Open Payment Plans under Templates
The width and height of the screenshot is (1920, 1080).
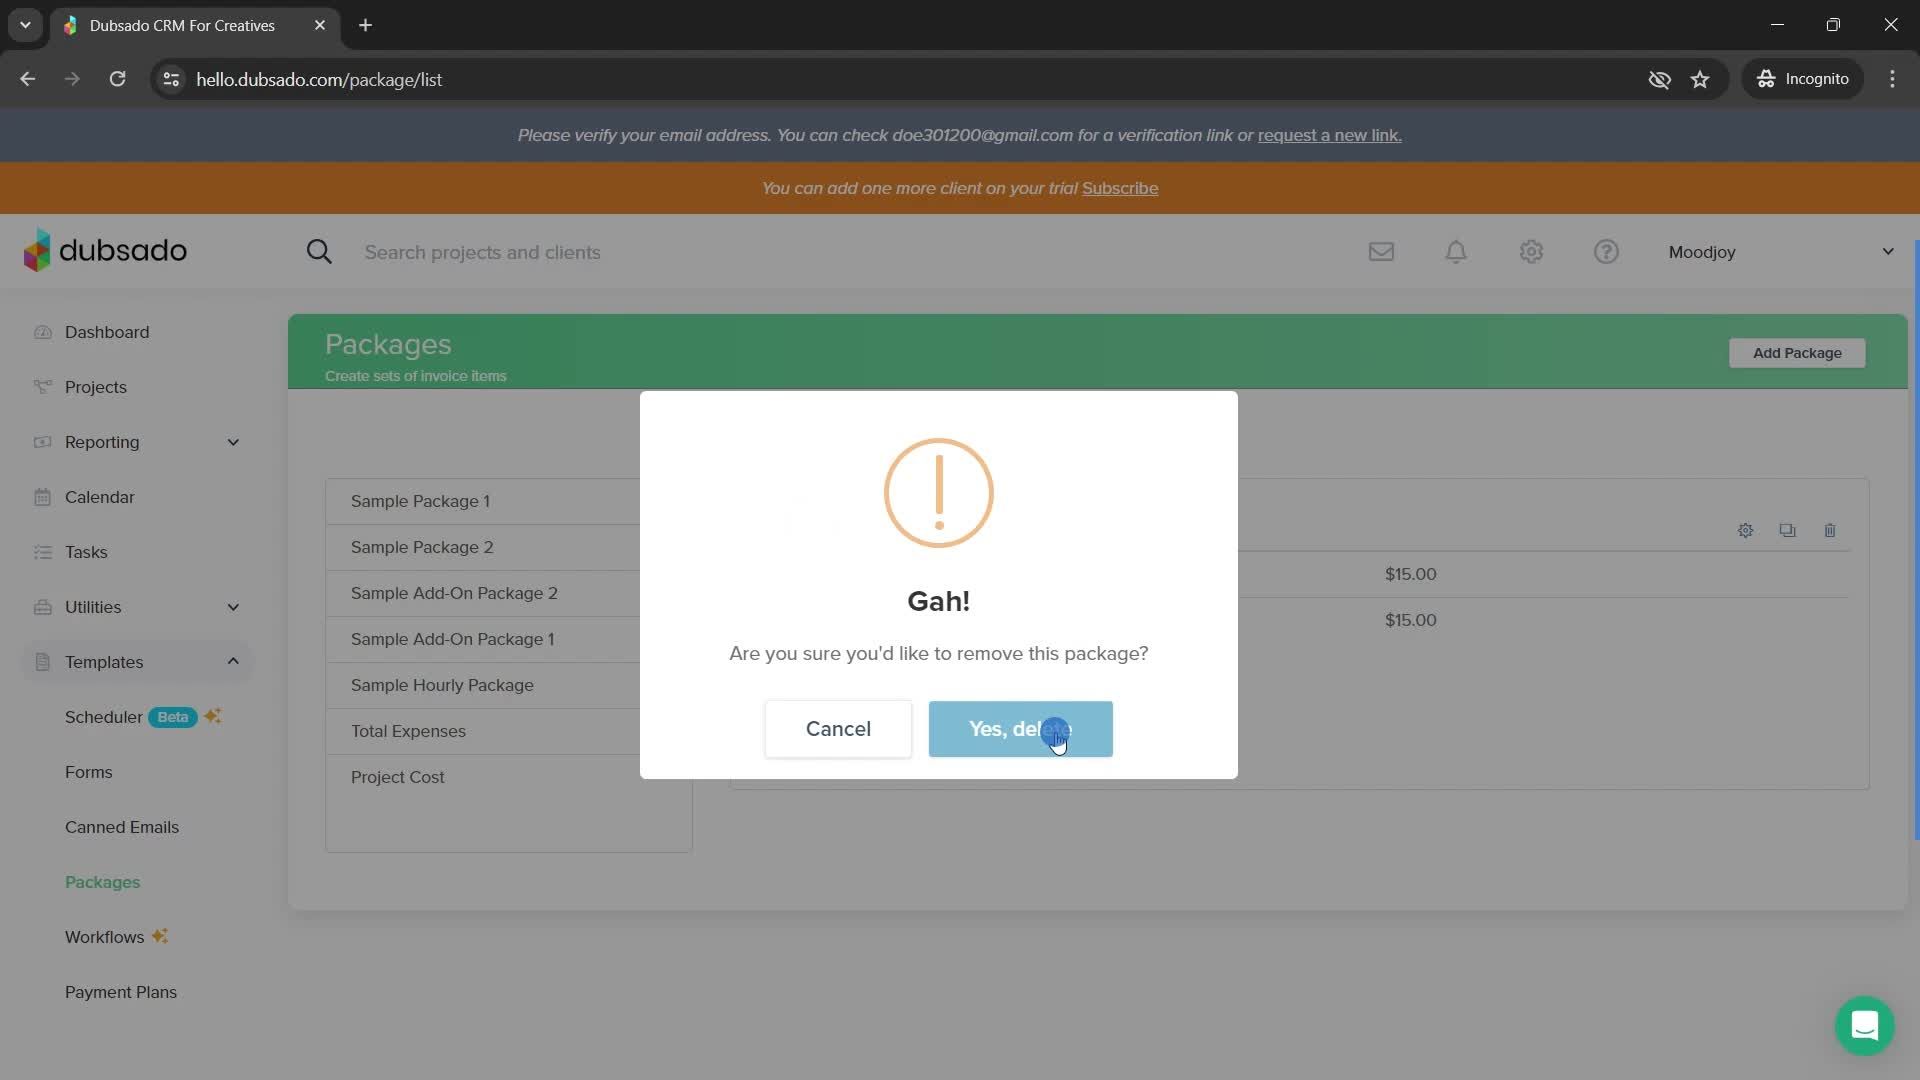pos(121,992)
